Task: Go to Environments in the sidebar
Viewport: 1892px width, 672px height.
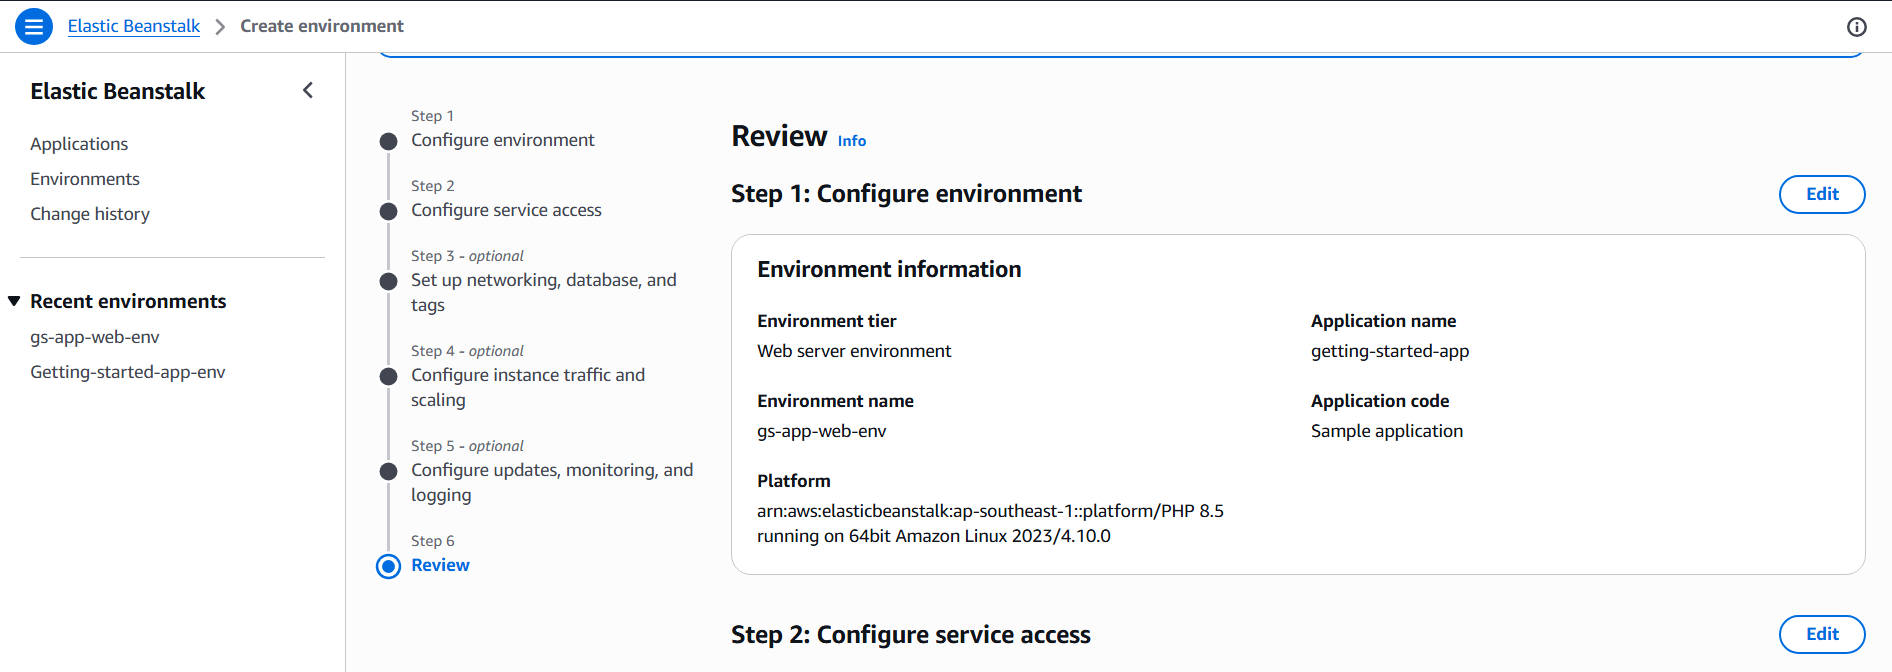Action: 85,179
